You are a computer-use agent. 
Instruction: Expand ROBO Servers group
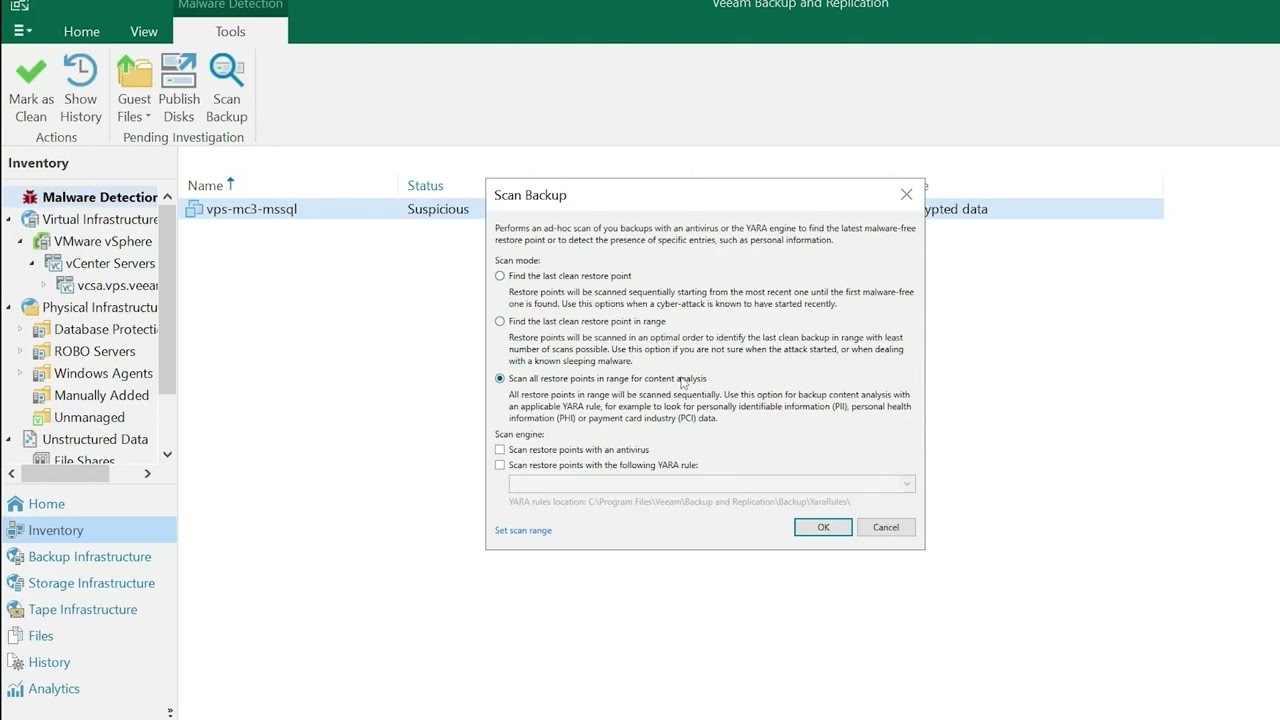click(x=20, y=351)
